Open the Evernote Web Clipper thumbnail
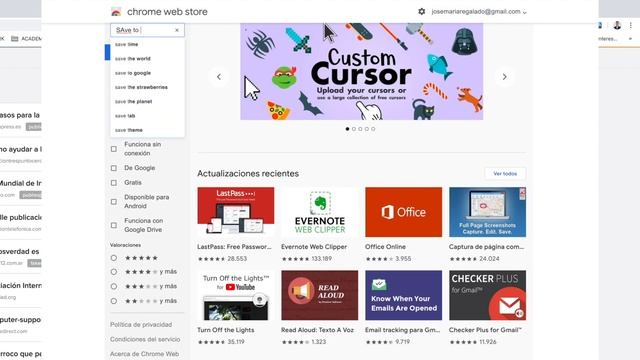 point(320,212)
